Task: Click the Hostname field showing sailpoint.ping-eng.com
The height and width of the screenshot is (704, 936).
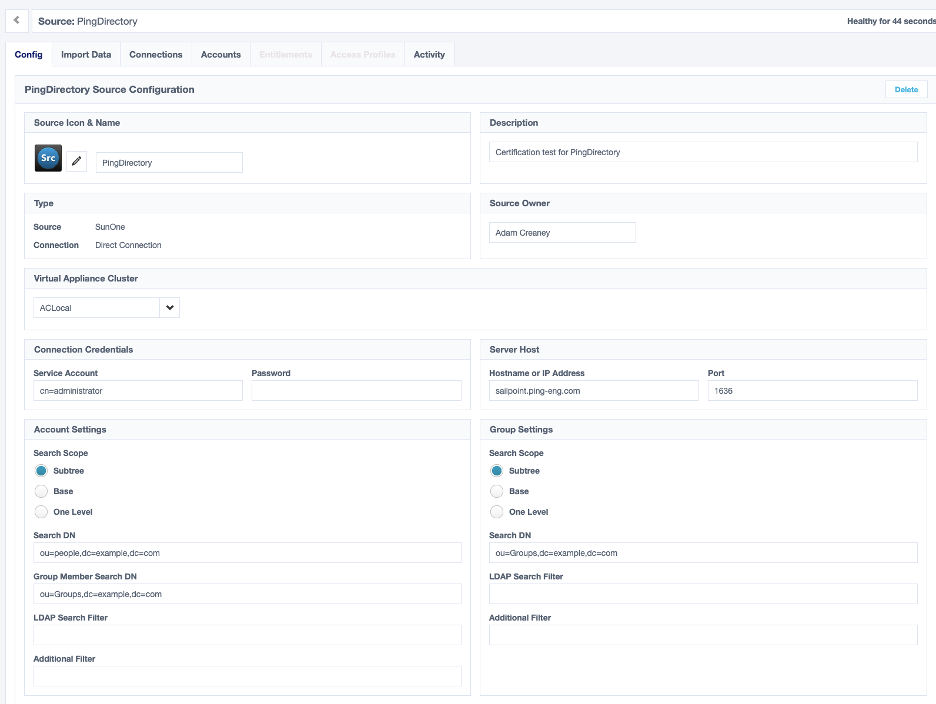Action: tap(594, 390)
